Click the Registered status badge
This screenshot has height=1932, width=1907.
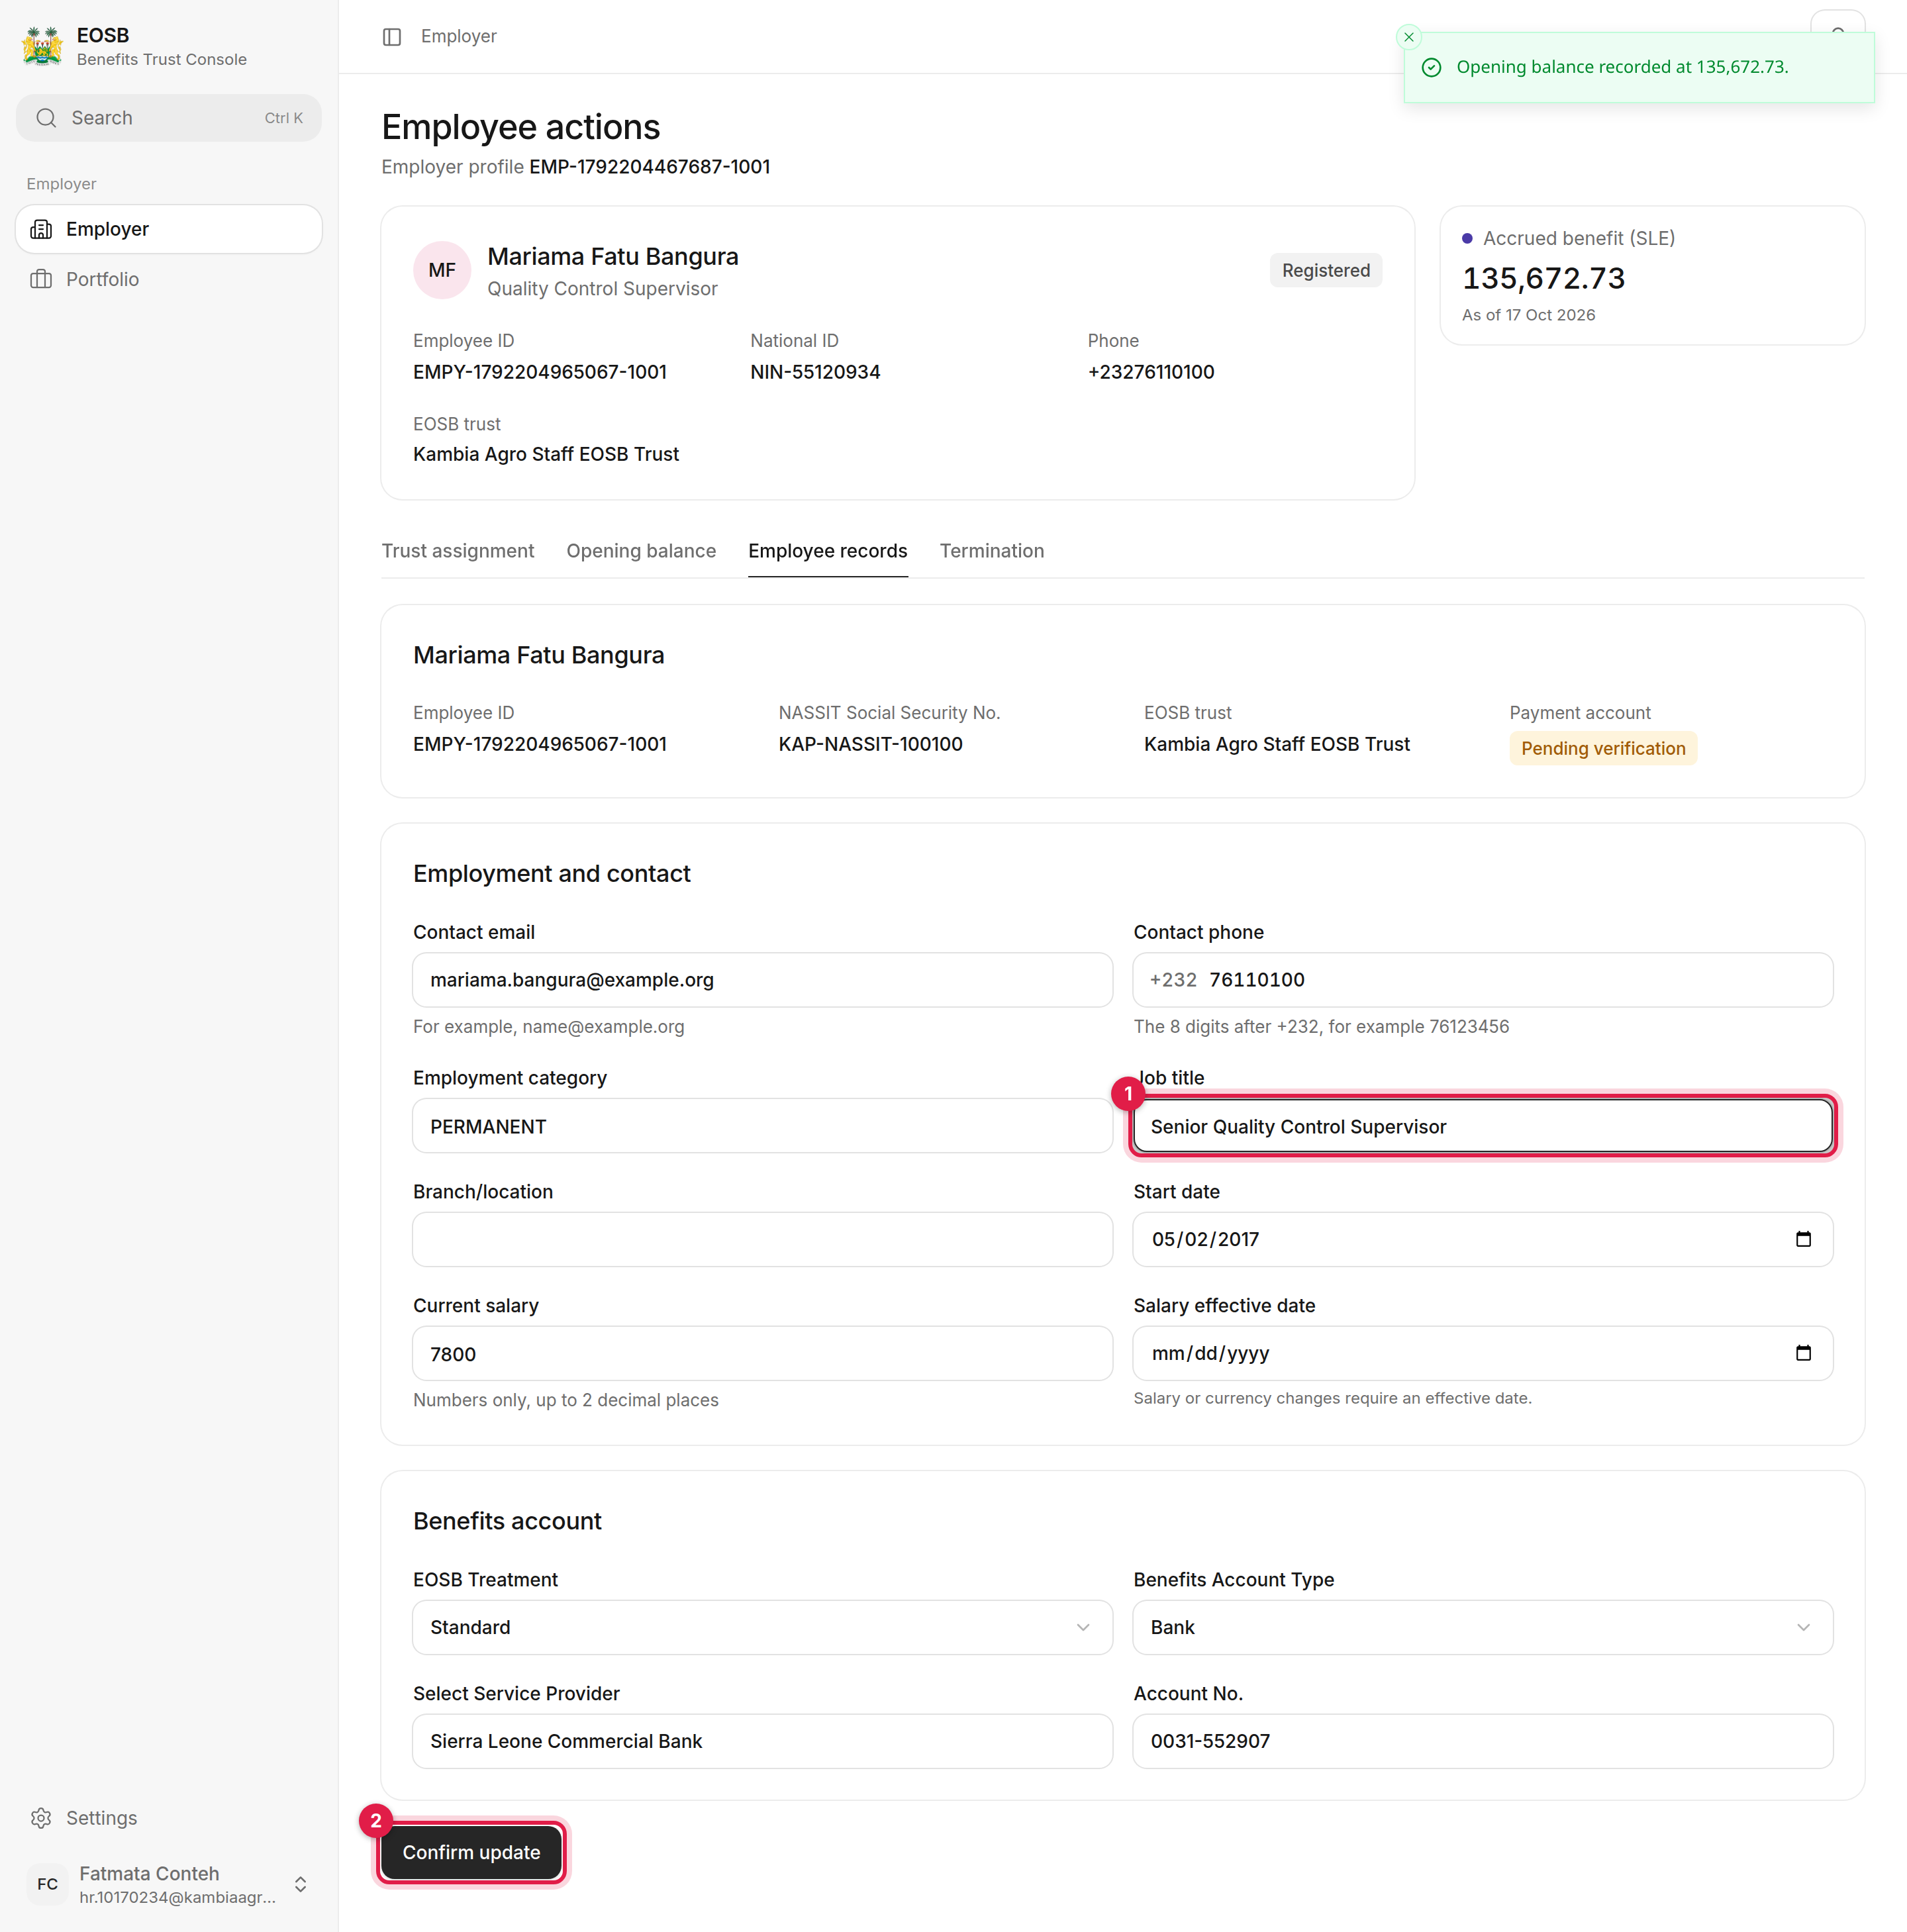[1326, 270]
